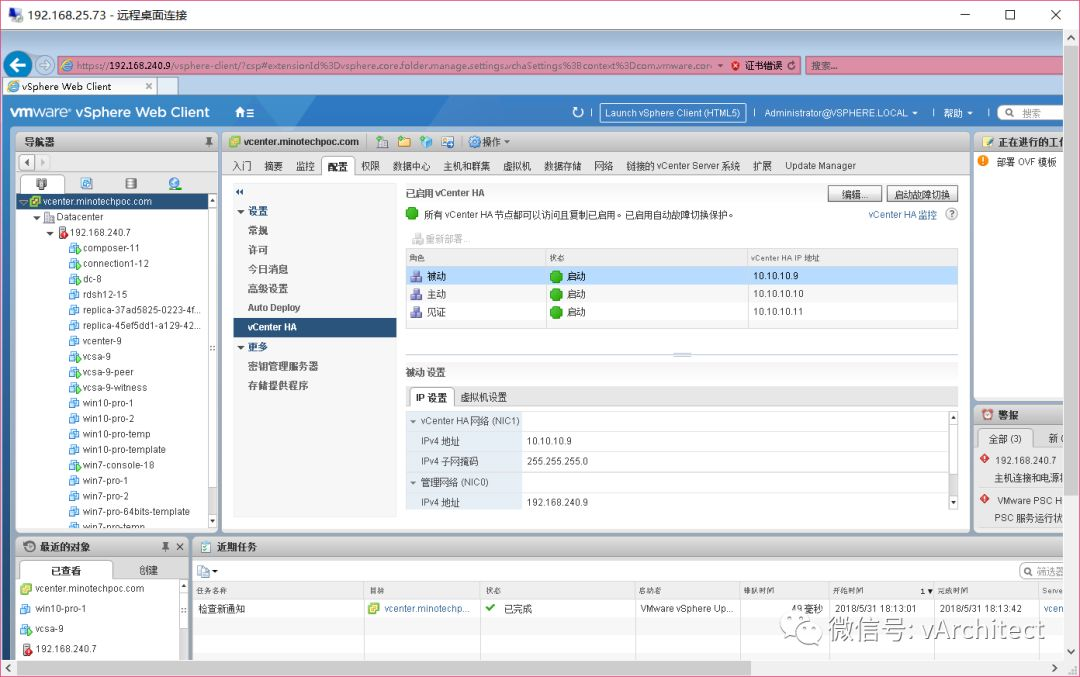The image size is (1080, 677).
Task: Switch to the 监控 tab
Action: click(305, 166)
